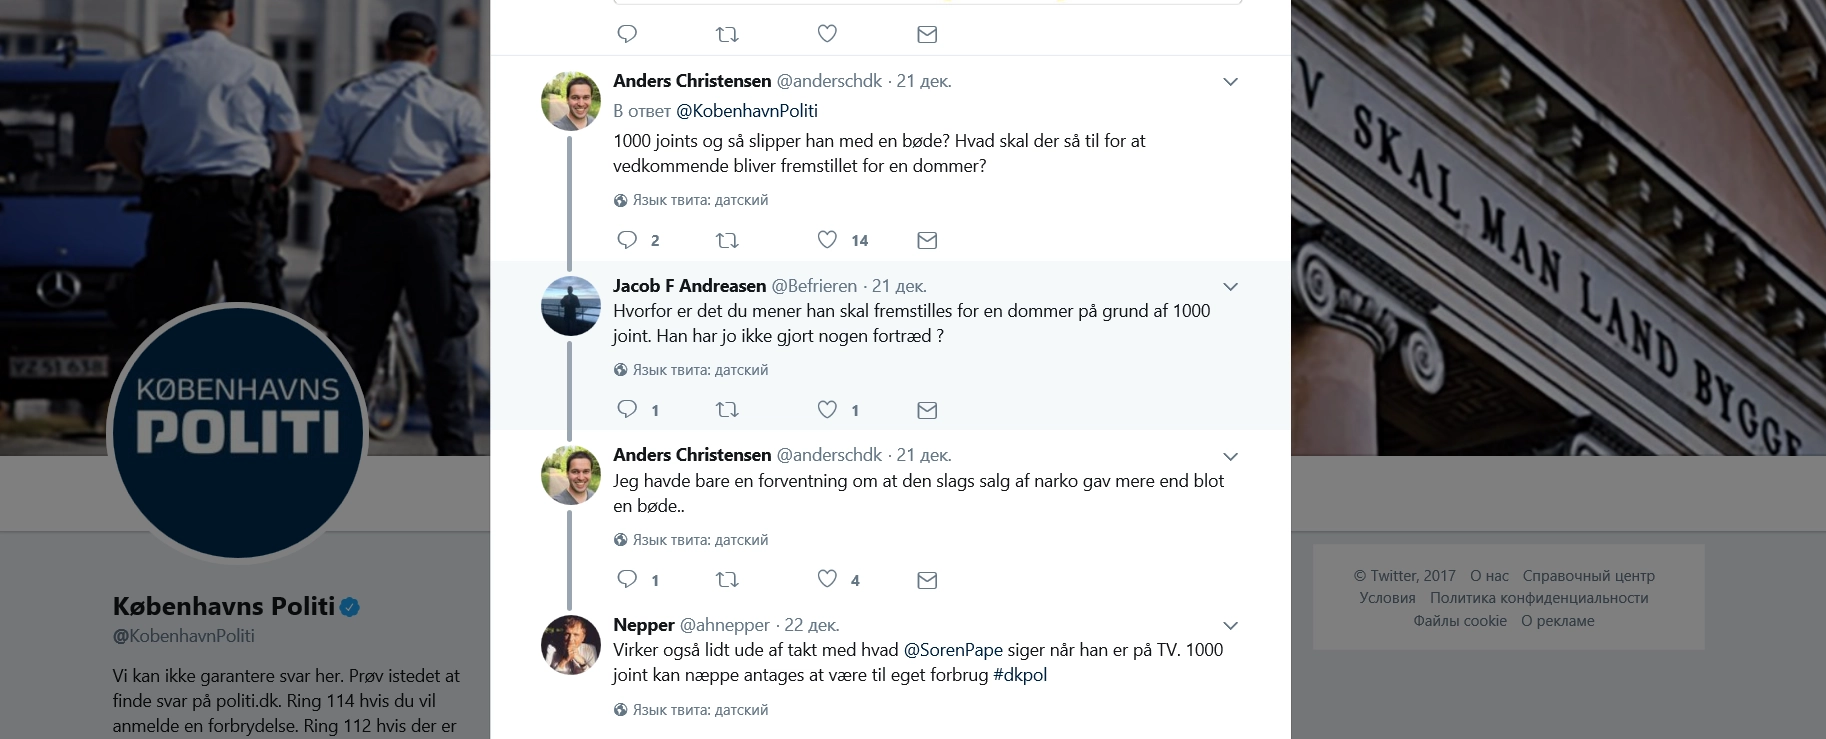This screenshot has height=739, width=1826.
Task: Reply to Jacob F Andreasen's tweet
Action: click(627, 409)
